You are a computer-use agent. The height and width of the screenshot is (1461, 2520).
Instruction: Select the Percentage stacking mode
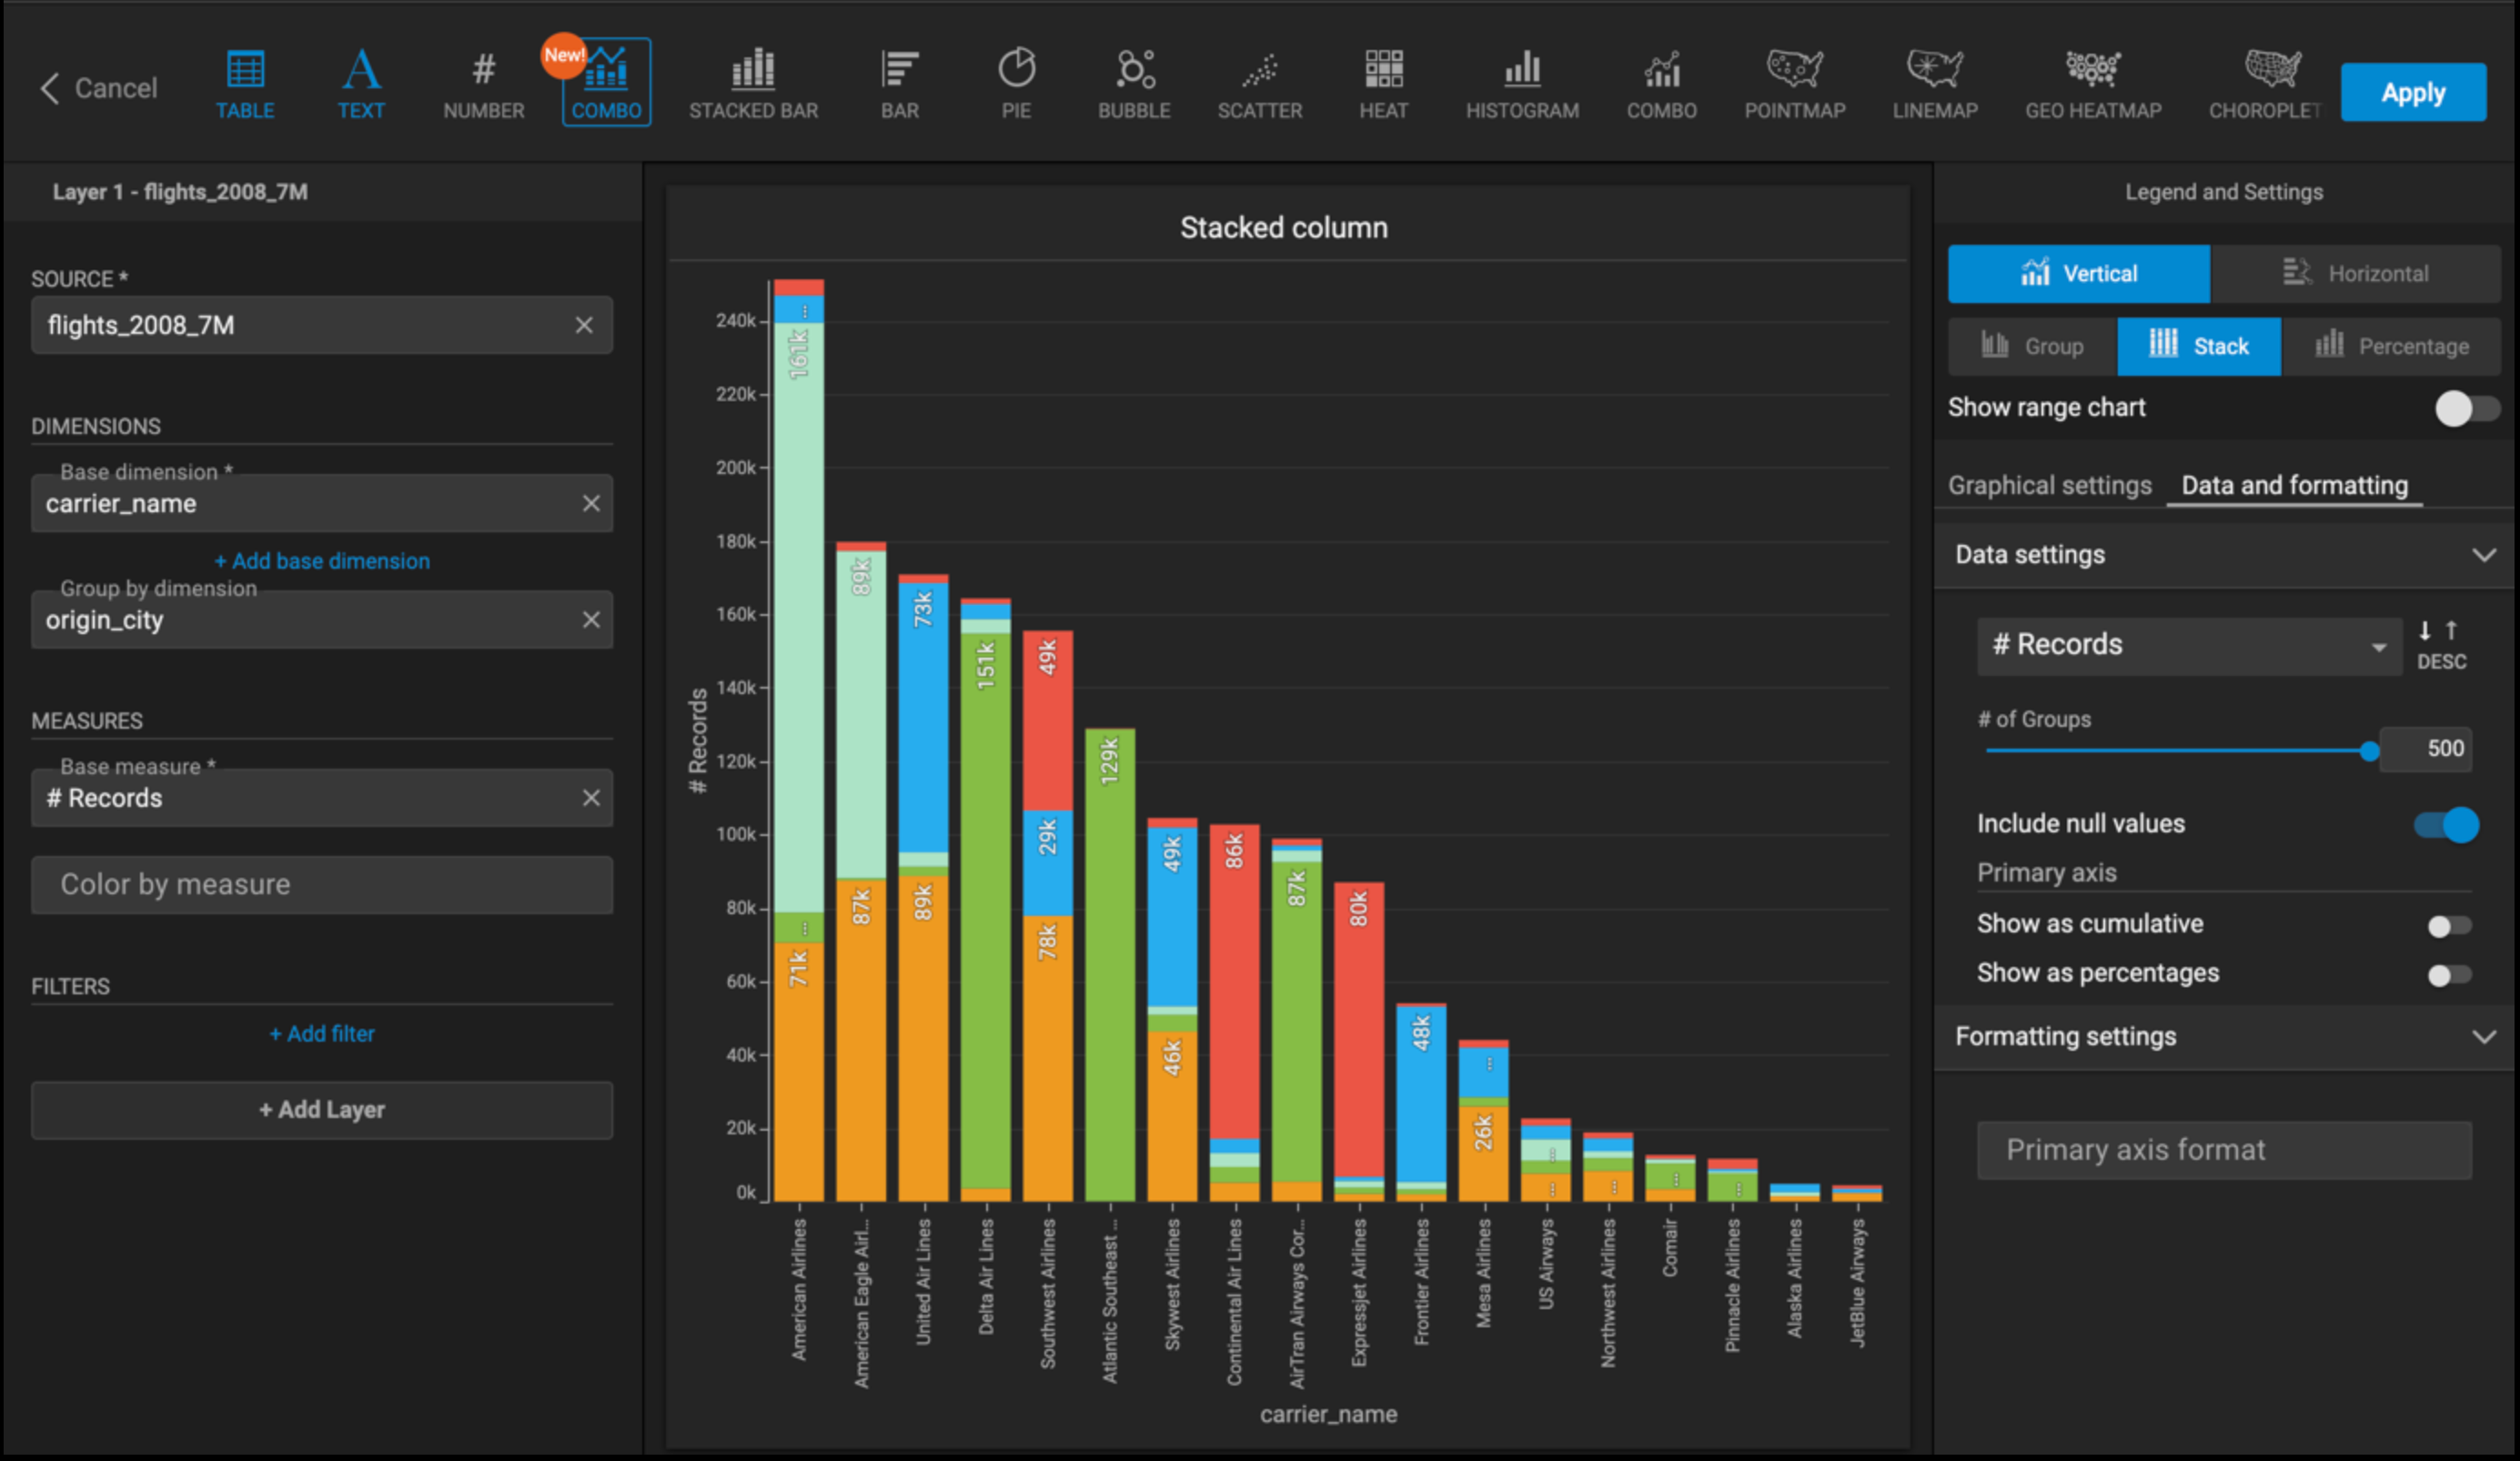tap(2391, 347)
